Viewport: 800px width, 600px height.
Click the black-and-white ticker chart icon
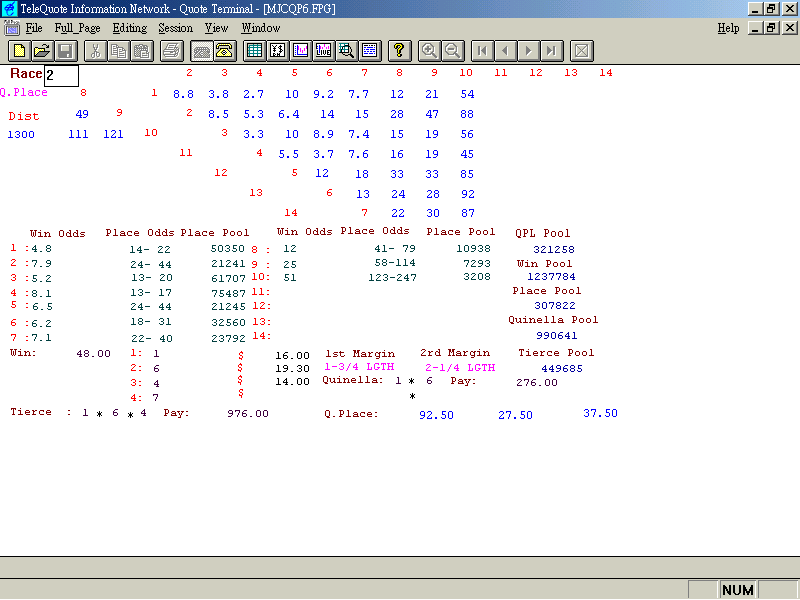point(277,51)
